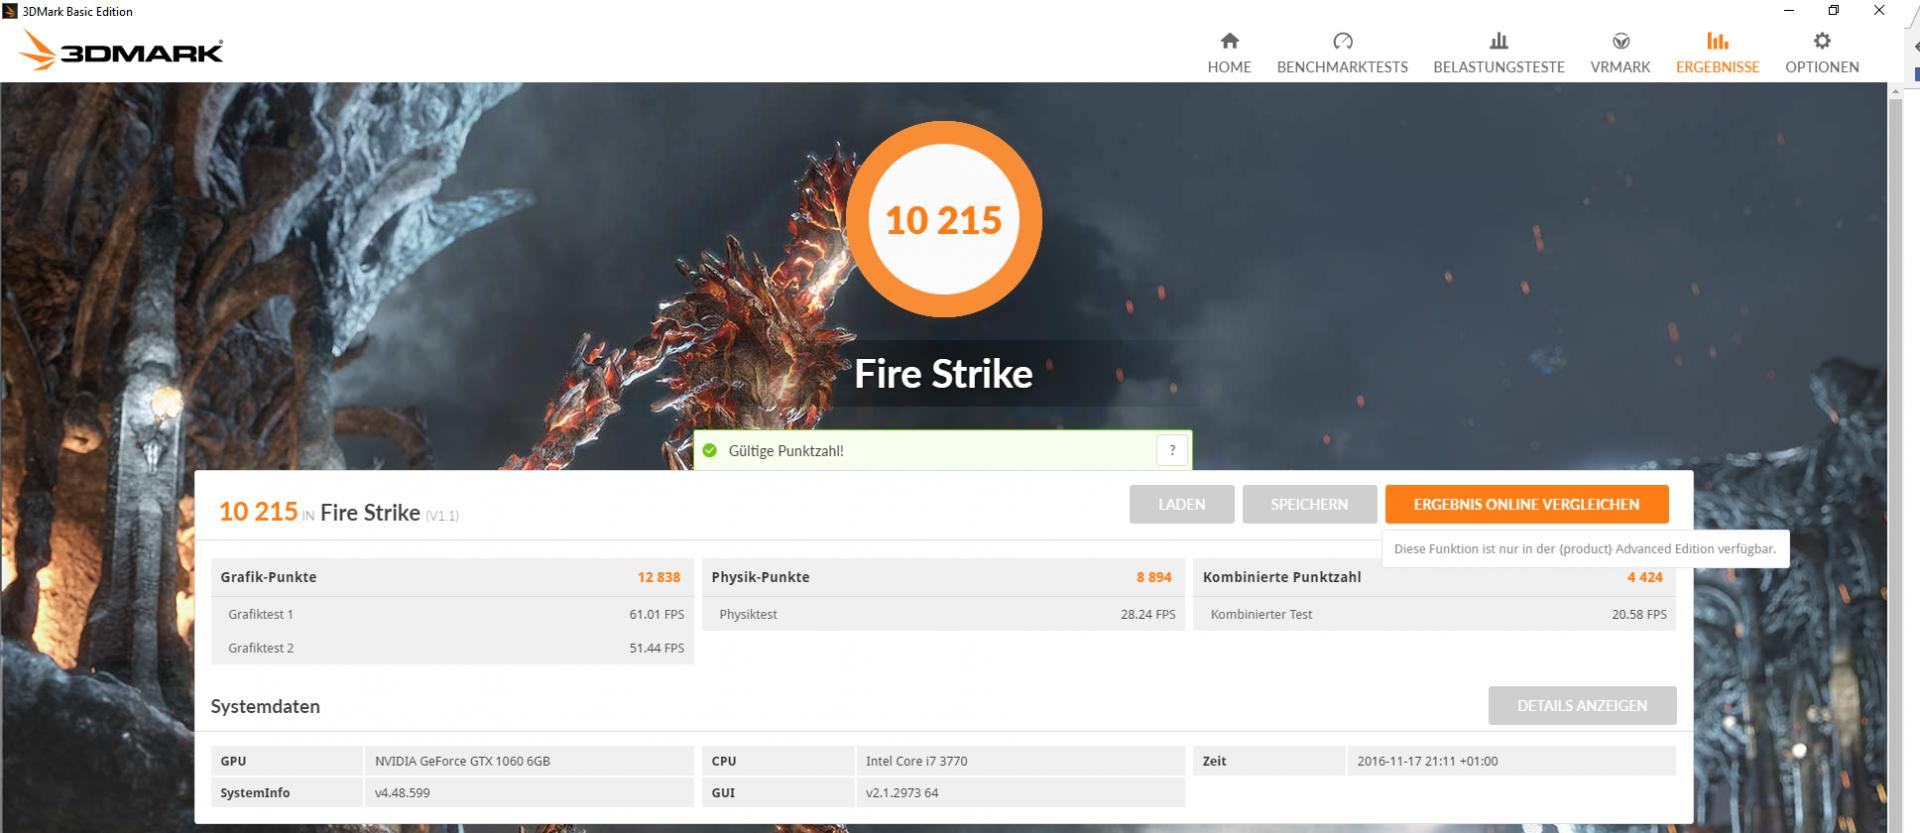The width and height of the screenshot is (1920, 833).
Task: Click the Systemdaten heading
Action: [265, 706]
